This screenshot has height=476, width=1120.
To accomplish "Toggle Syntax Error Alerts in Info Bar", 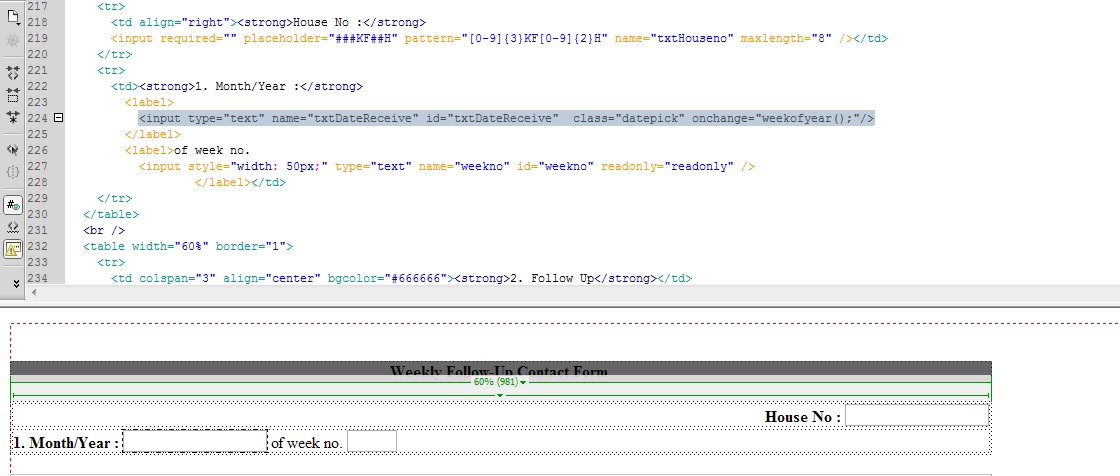I will click(x=13, y=249).
